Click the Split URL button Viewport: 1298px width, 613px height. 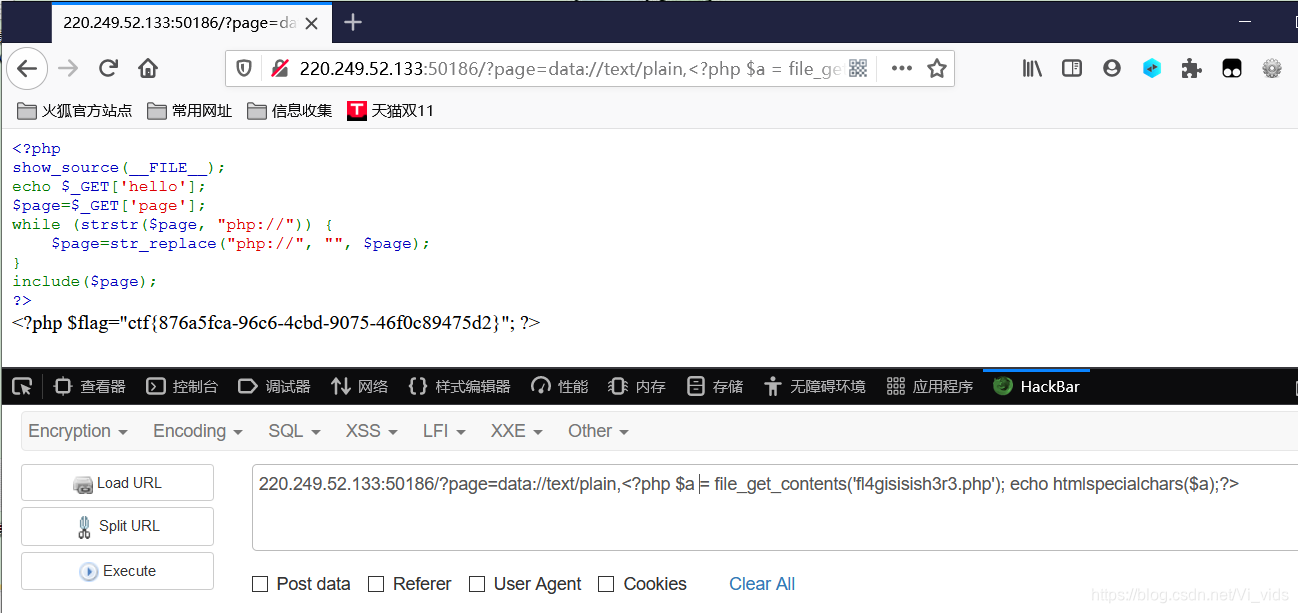click(x=117, y=526)
